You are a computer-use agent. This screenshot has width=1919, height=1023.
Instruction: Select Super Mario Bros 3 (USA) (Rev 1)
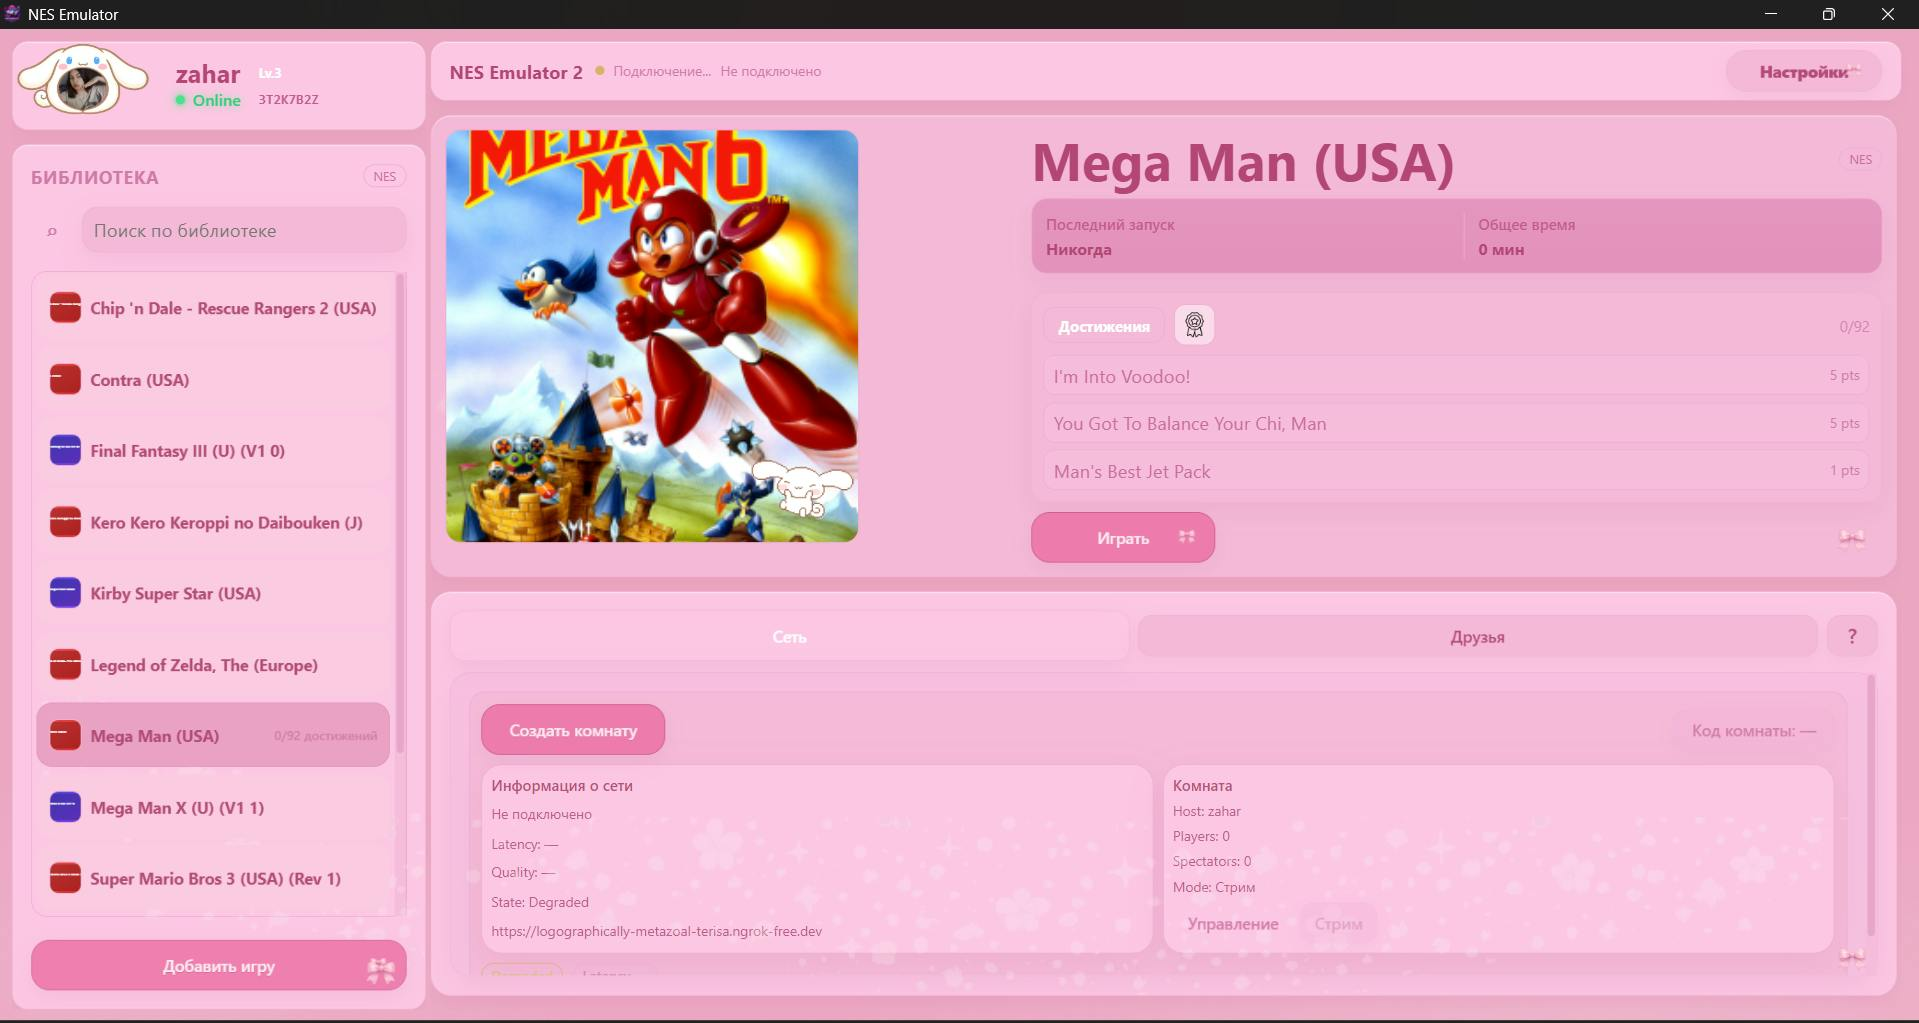click(x=213, y=878)
